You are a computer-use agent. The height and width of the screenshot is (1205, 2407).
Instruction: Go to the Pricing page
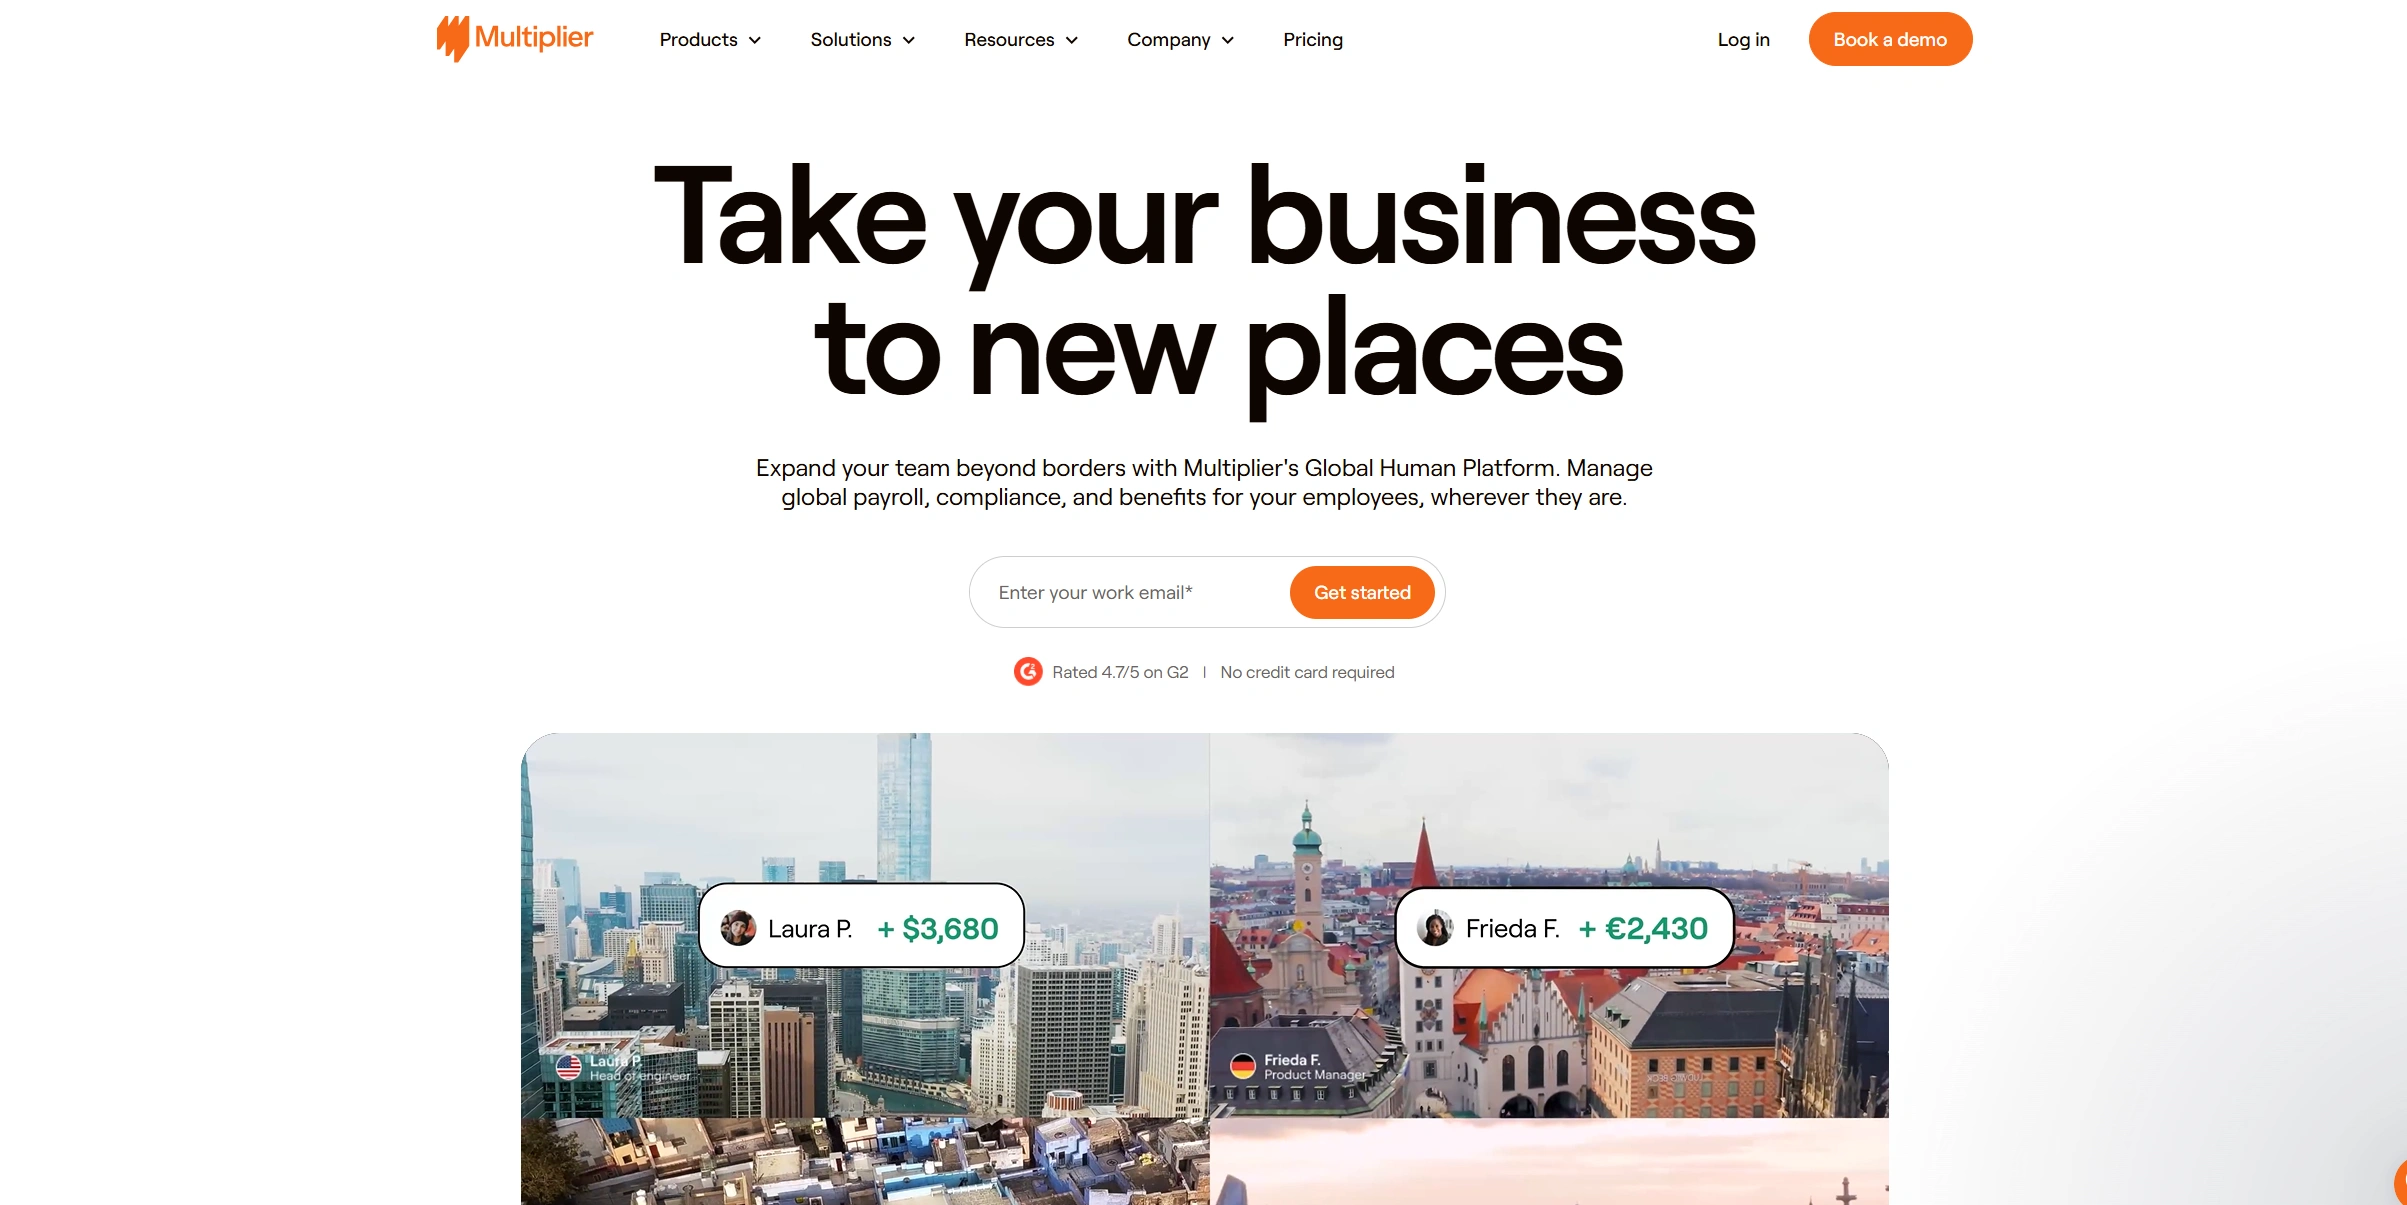point(1313,40)
